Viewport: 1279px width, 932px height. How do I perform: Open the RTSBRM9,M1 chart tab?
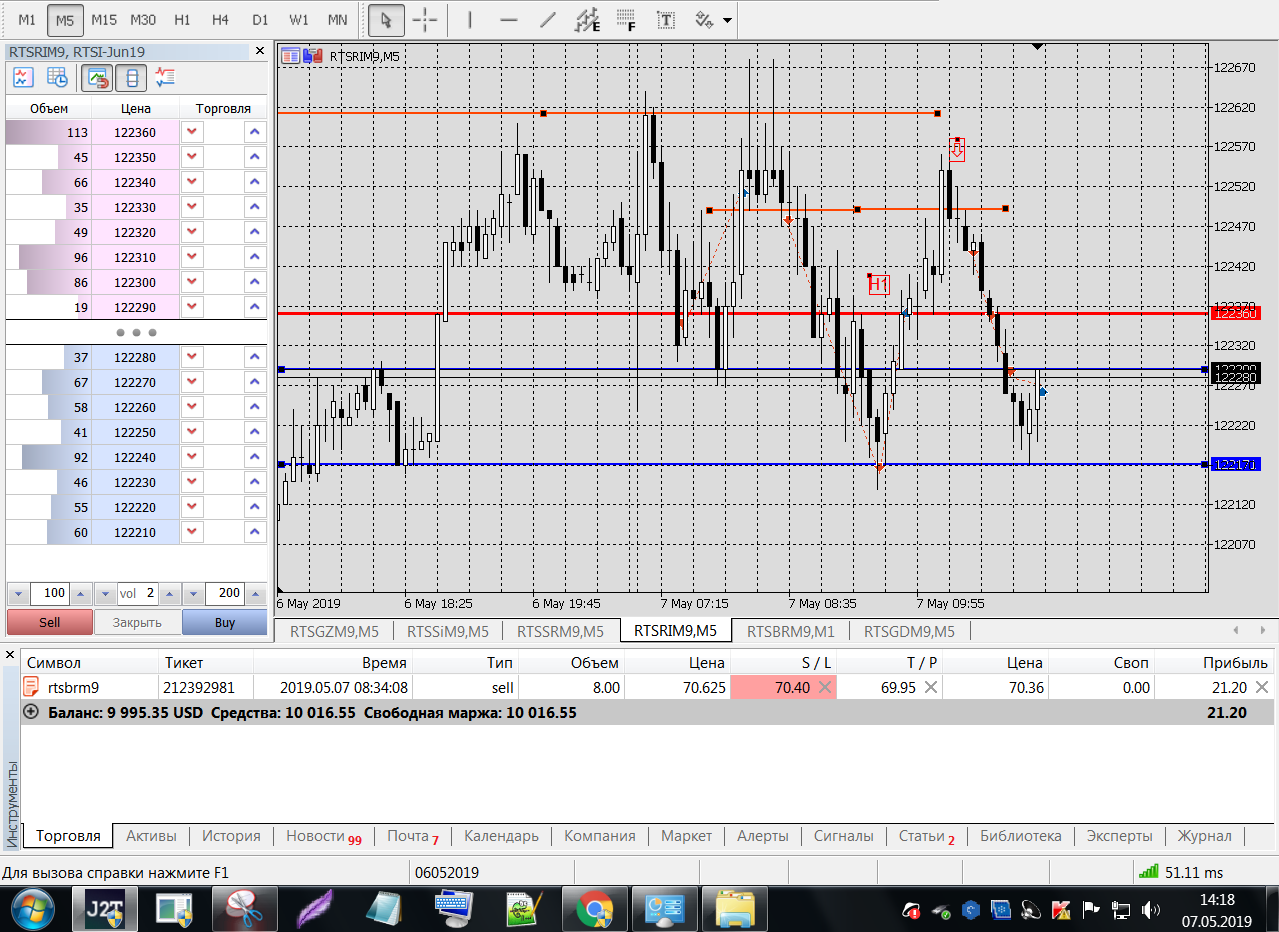[x=790, y=631]
